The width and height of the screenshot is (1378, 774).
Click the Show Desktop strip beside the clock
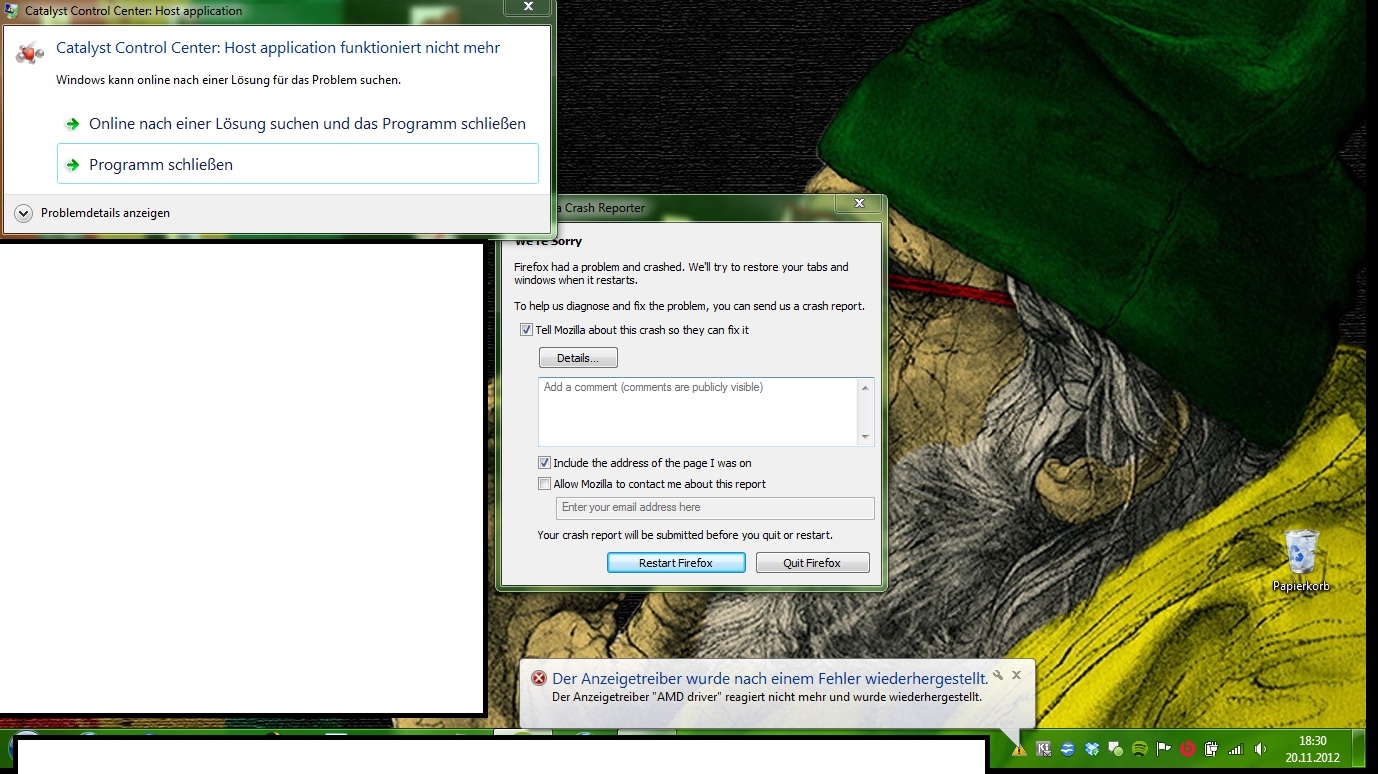coord(1359,749)
